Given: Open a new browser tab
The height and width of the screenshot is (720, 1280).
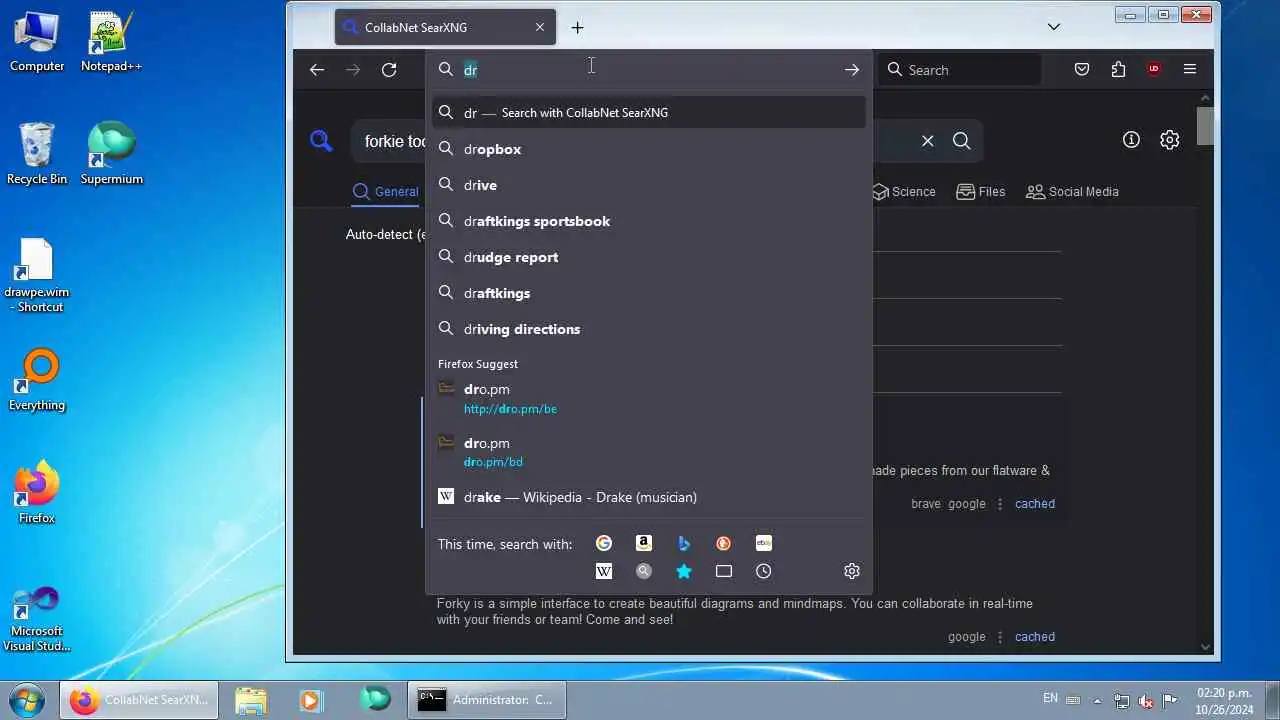Looking at the screenshot, I should pos(577,28).
